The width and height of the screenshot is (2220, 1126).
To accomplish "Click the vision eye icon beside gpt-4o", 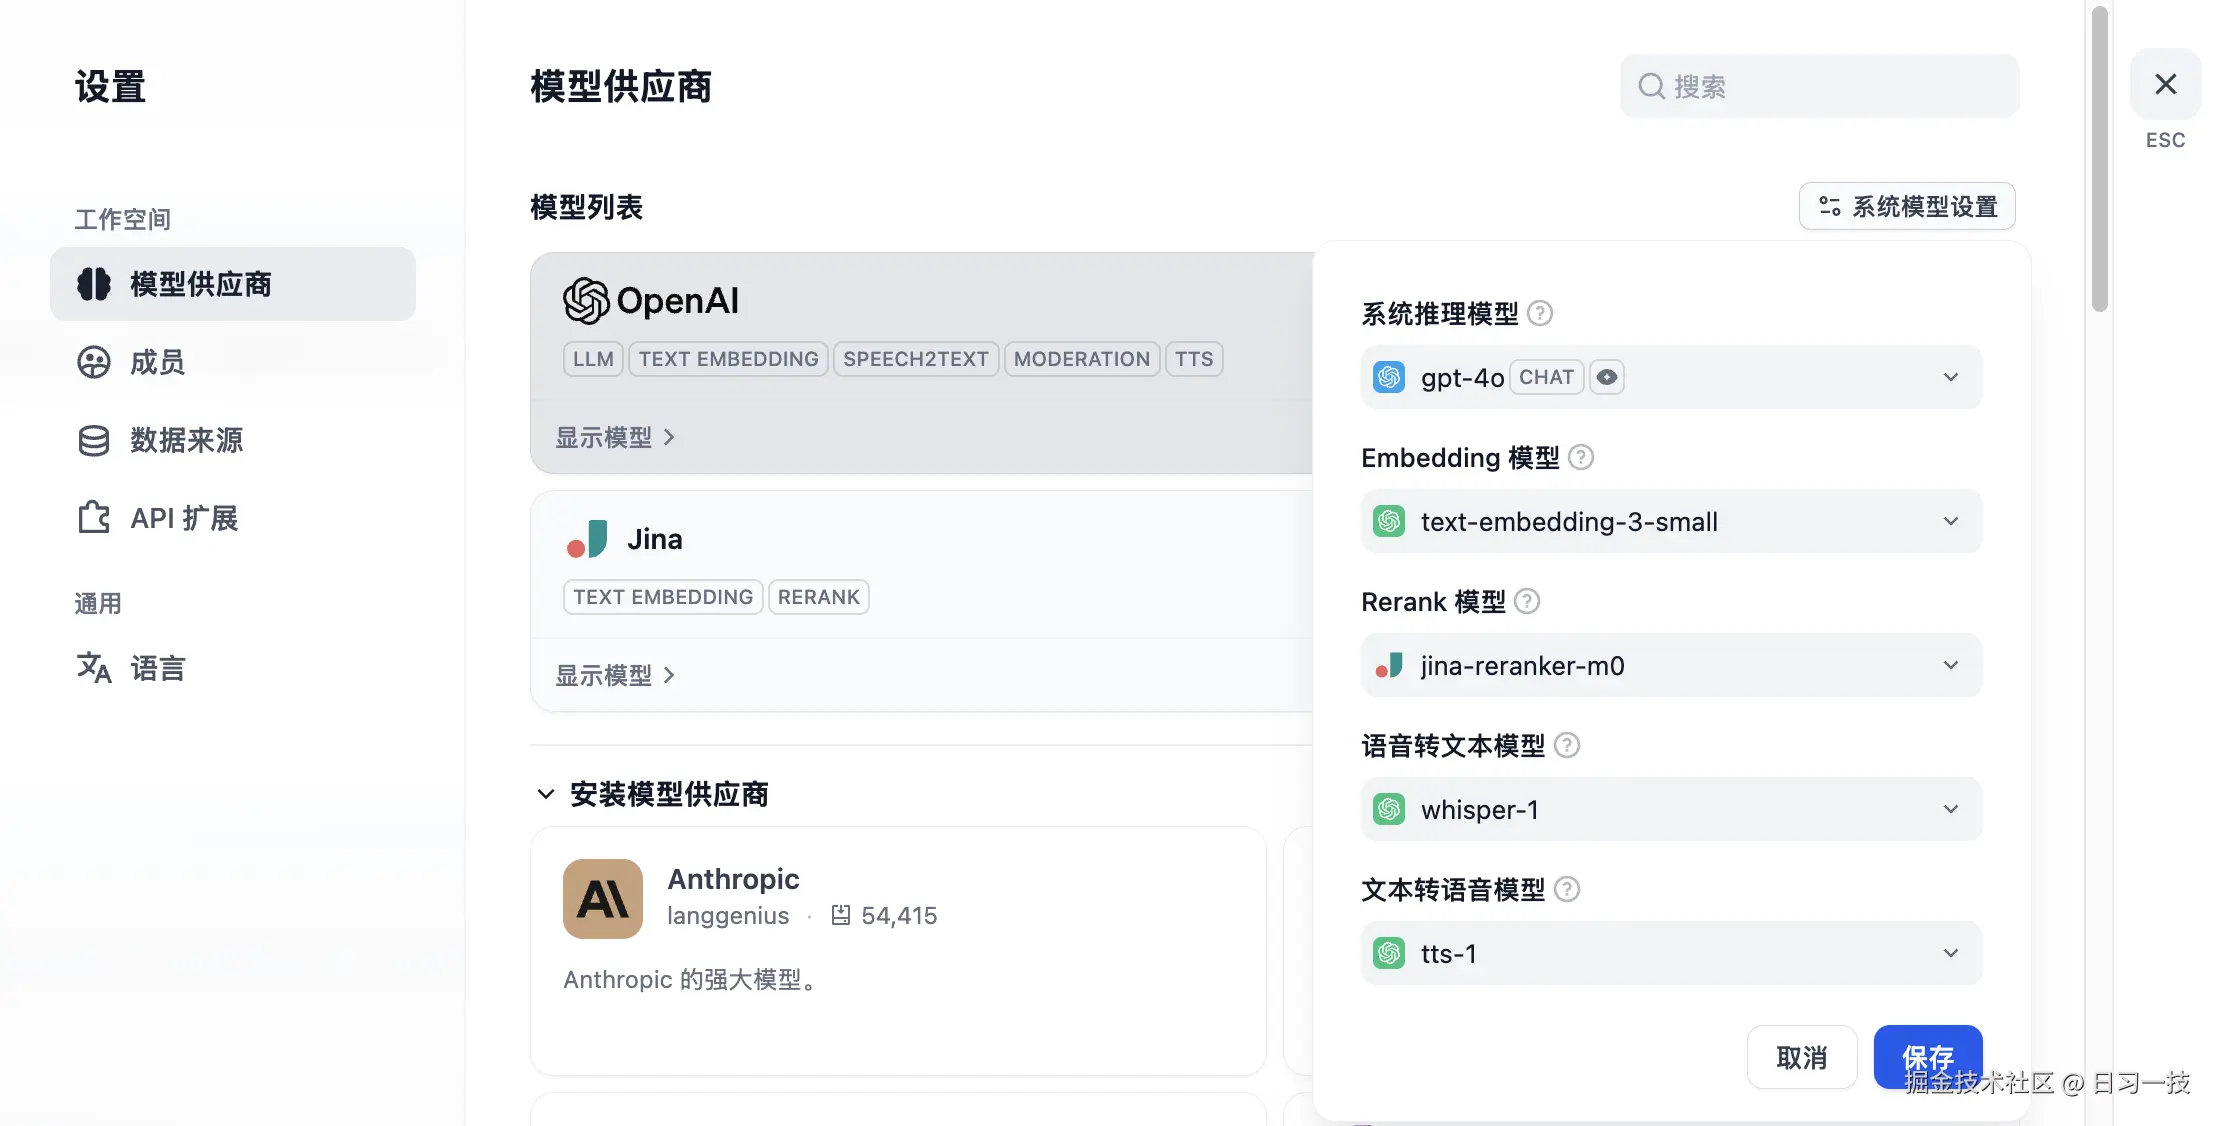I will click(1606, 378).
